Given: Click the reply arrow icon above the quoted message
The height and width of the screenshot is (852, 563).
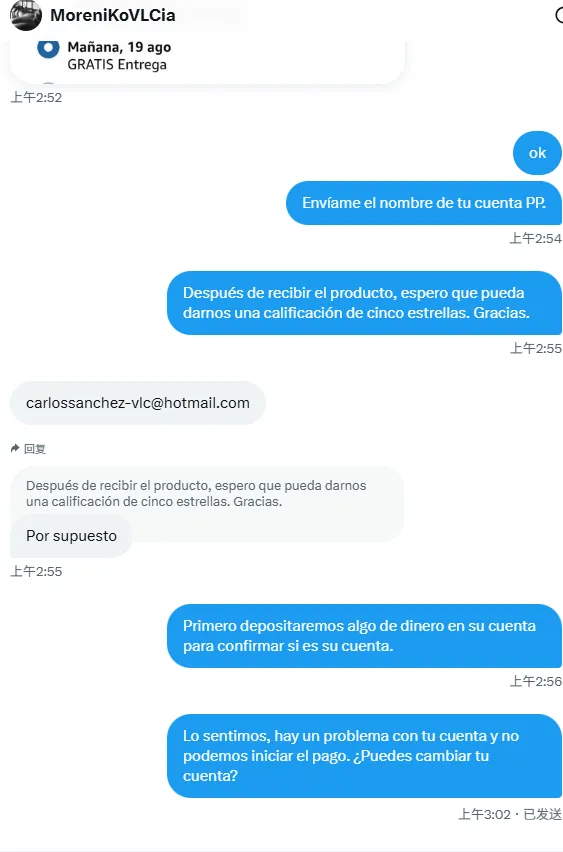Looking at the screenshot, I should point(15,448).
